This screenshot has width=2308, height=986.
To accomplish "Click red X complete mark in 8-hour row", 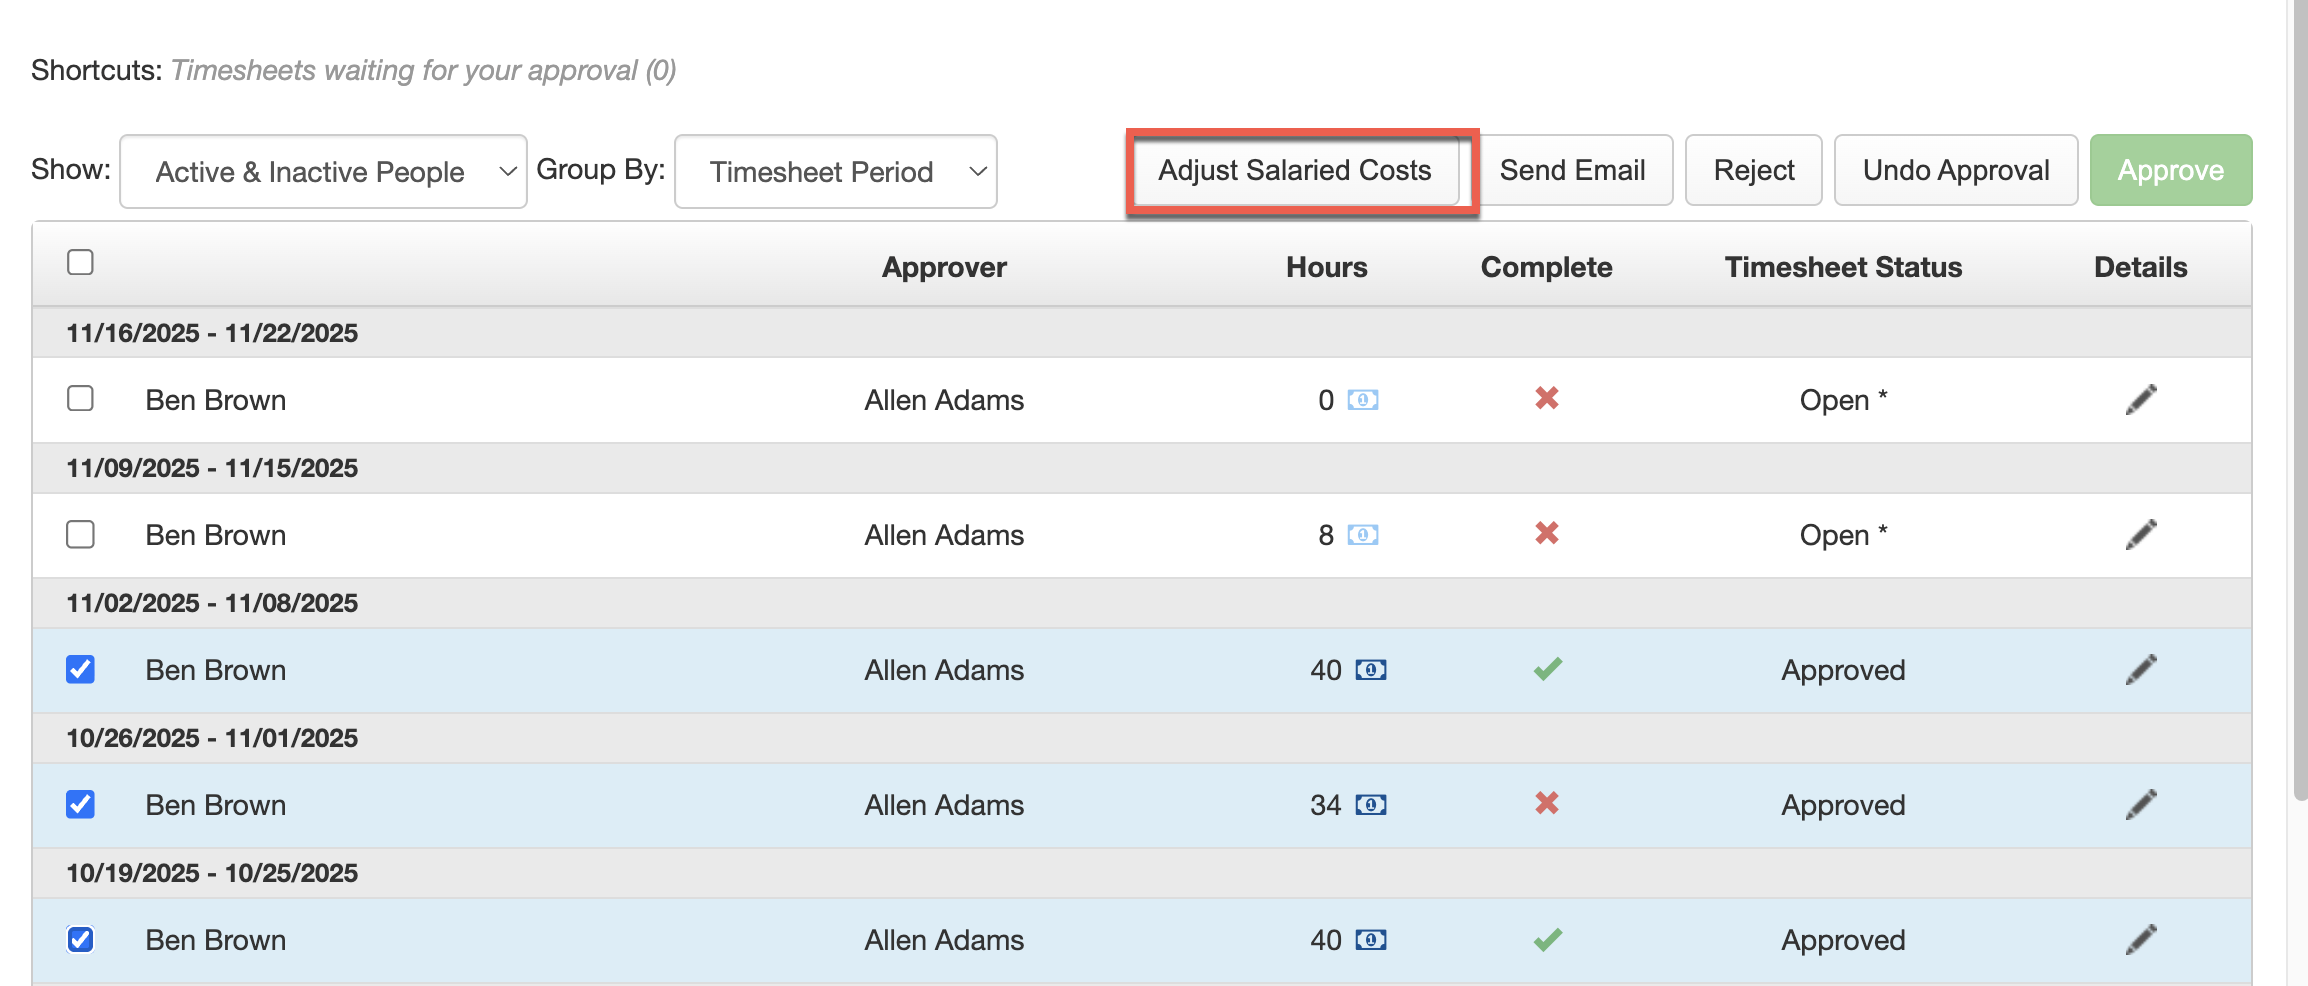I will pyautogui.click(x=1547, y=533).
